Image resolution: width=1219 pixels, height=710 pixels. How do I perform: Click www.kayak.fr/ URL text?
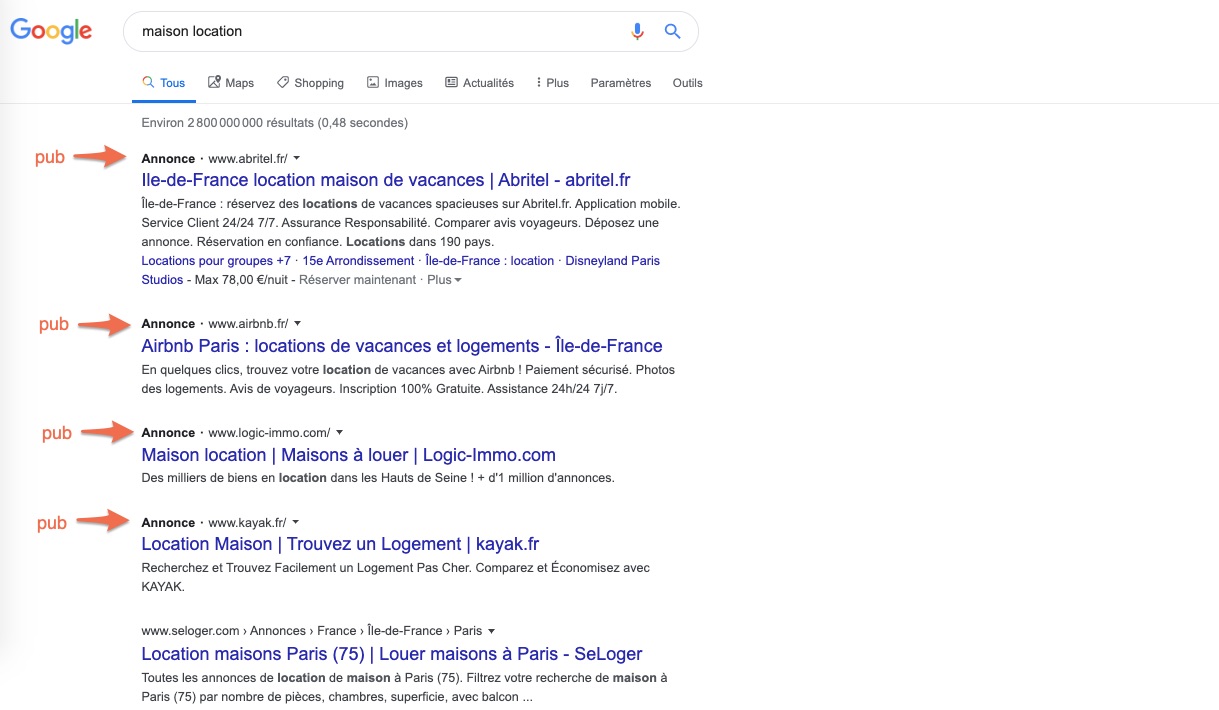coord(247,523)
